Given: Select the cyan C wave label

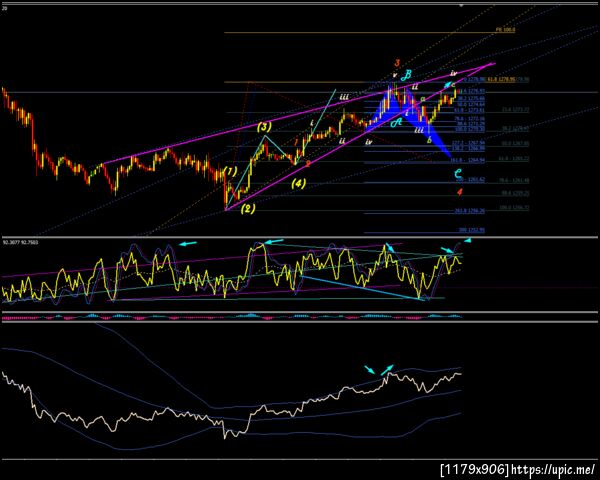Looking at the screenshot, I should point(458,173).
